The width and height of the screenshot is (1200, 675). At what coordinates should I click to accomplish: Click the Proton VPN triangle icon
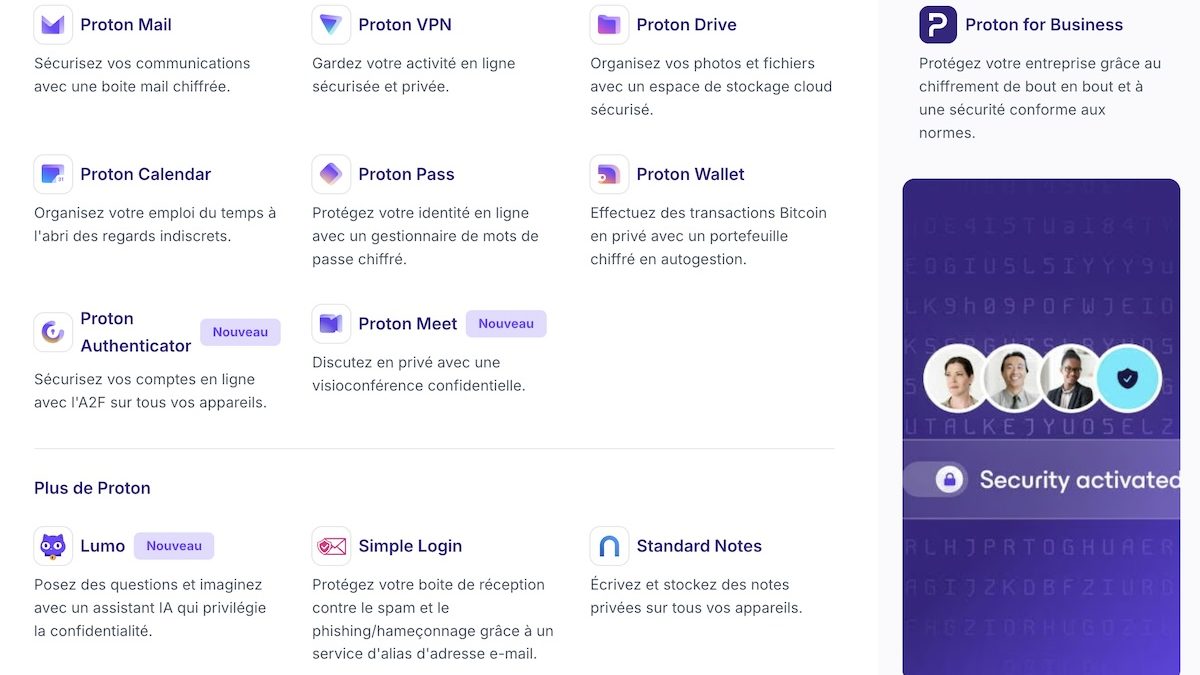pos(331,25)
